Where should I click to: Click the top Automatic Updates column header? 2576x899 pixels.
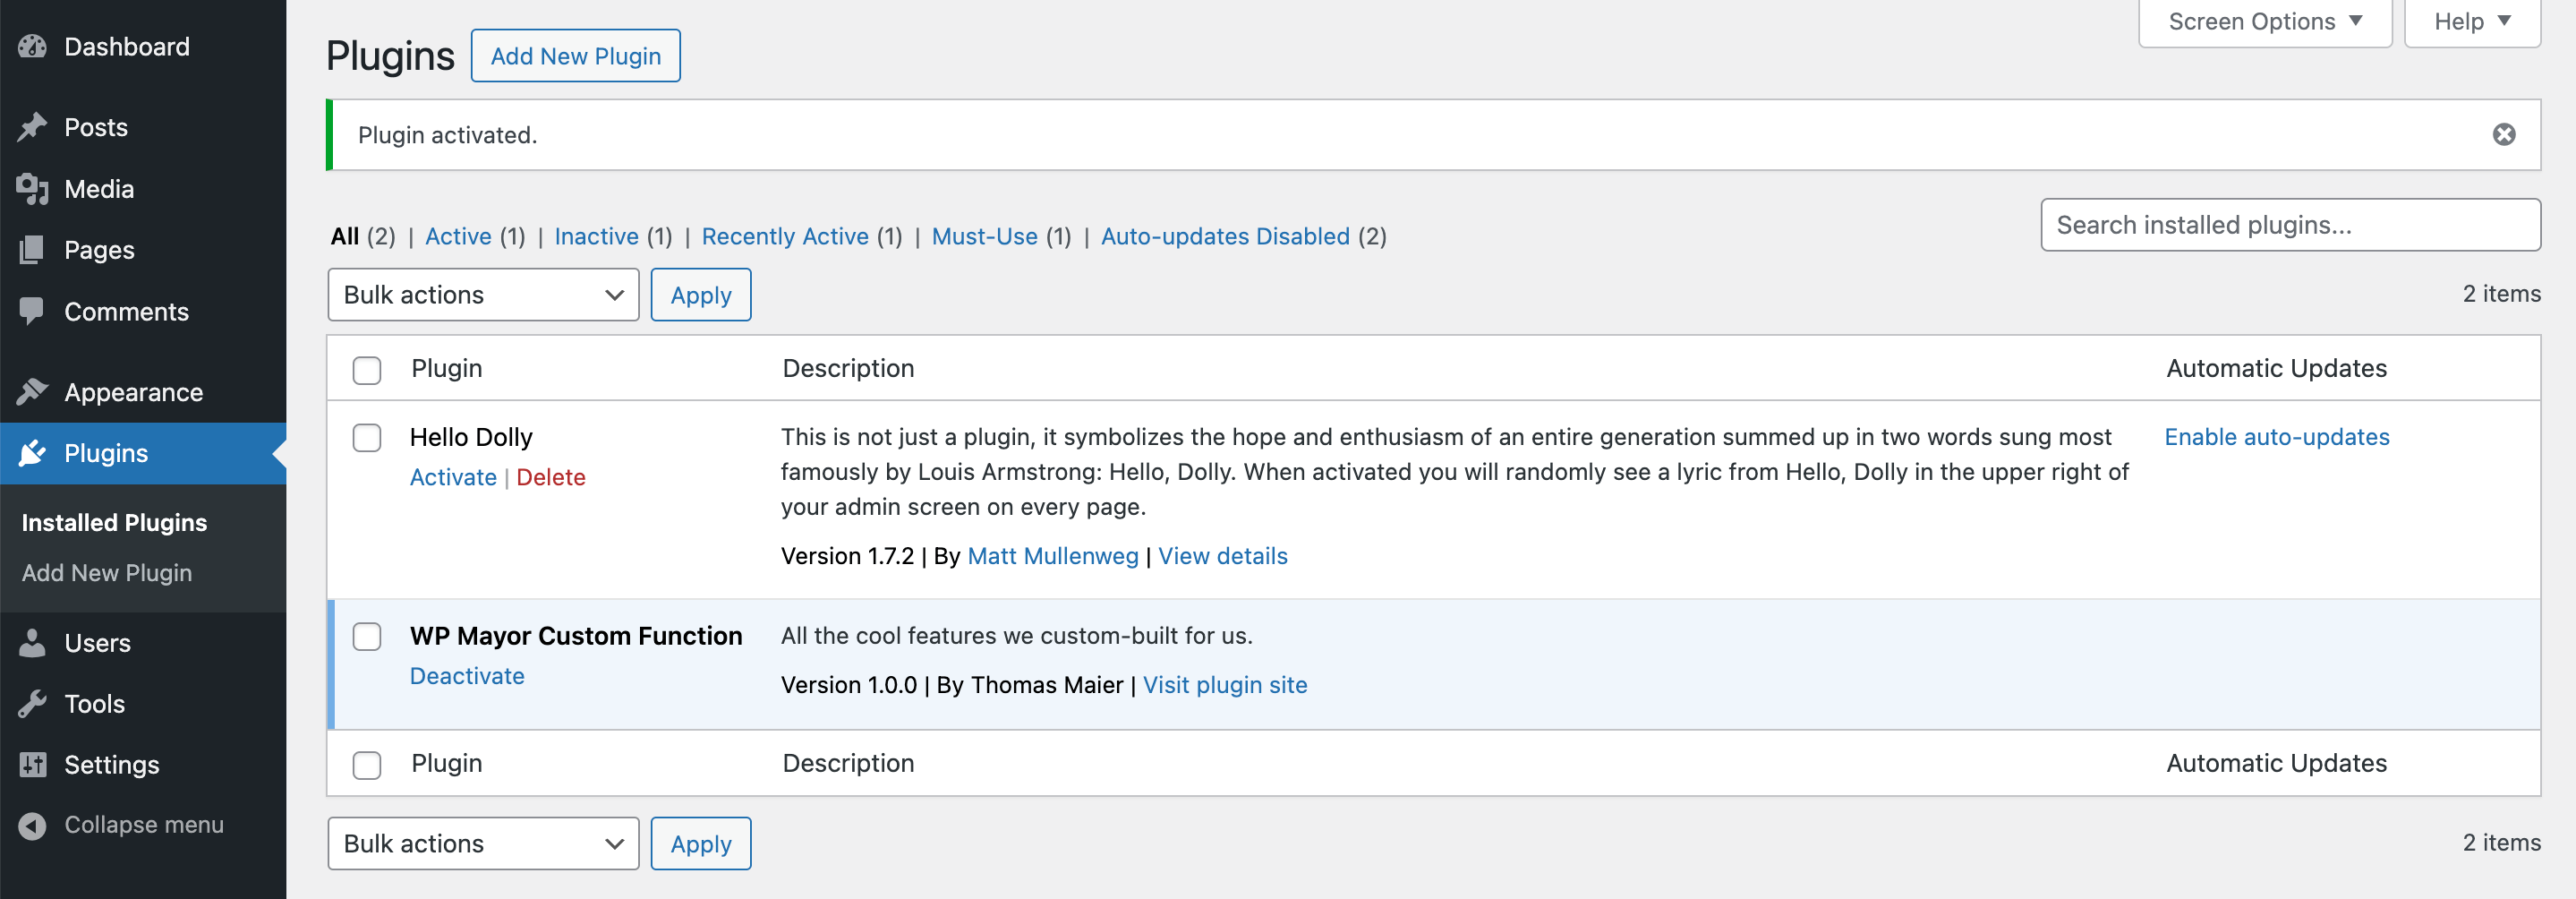2276,368
